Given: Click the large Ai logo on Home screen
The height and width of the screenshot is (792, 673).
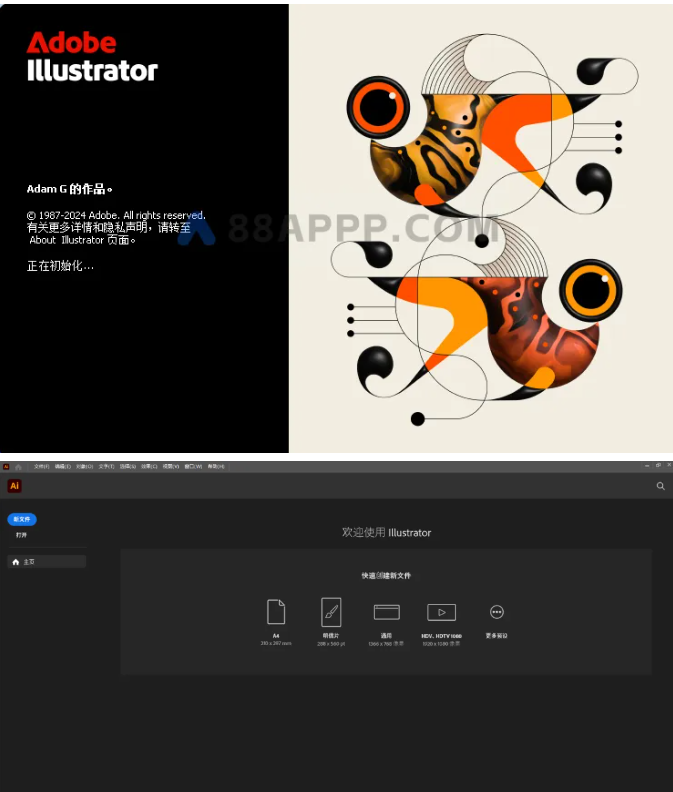Looking at the screenshot, I should tap(14, 486).
